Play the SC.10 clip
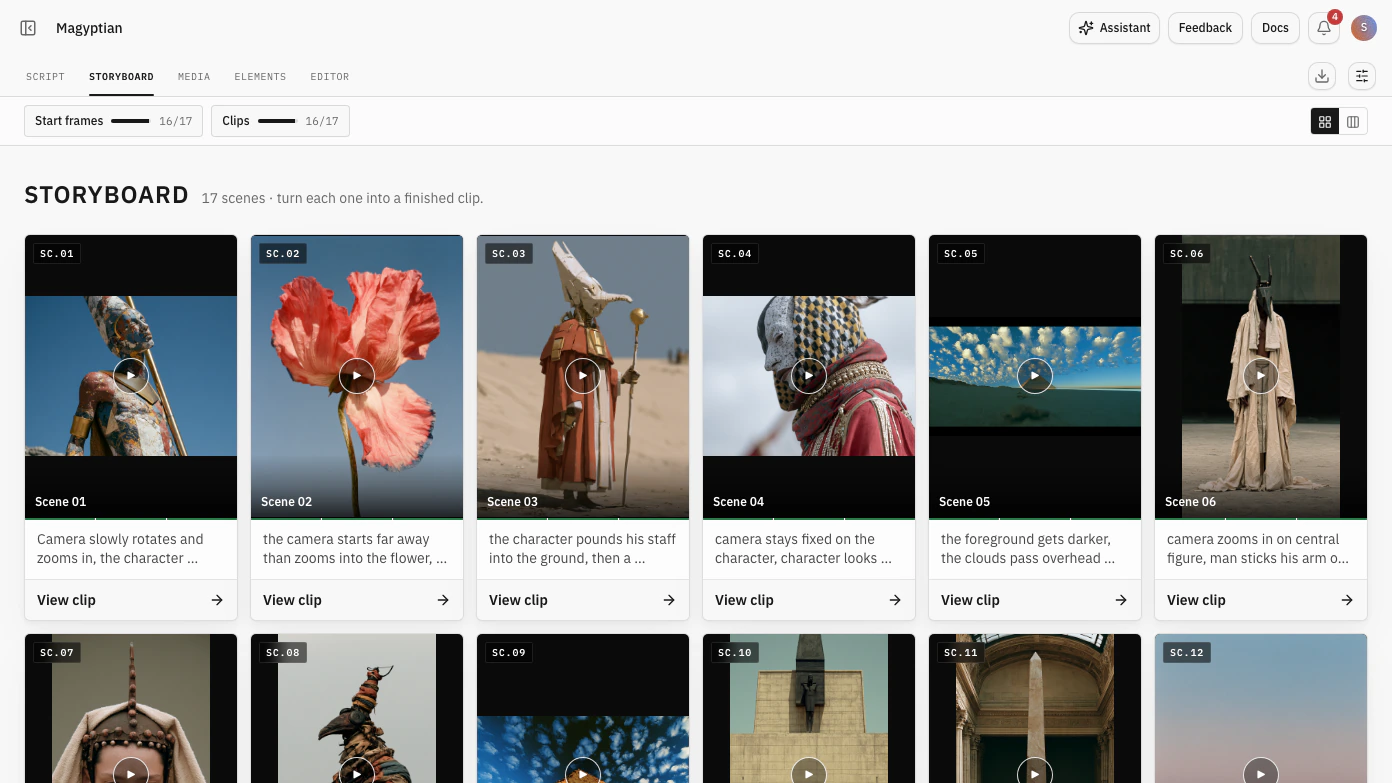 (809, 773)
